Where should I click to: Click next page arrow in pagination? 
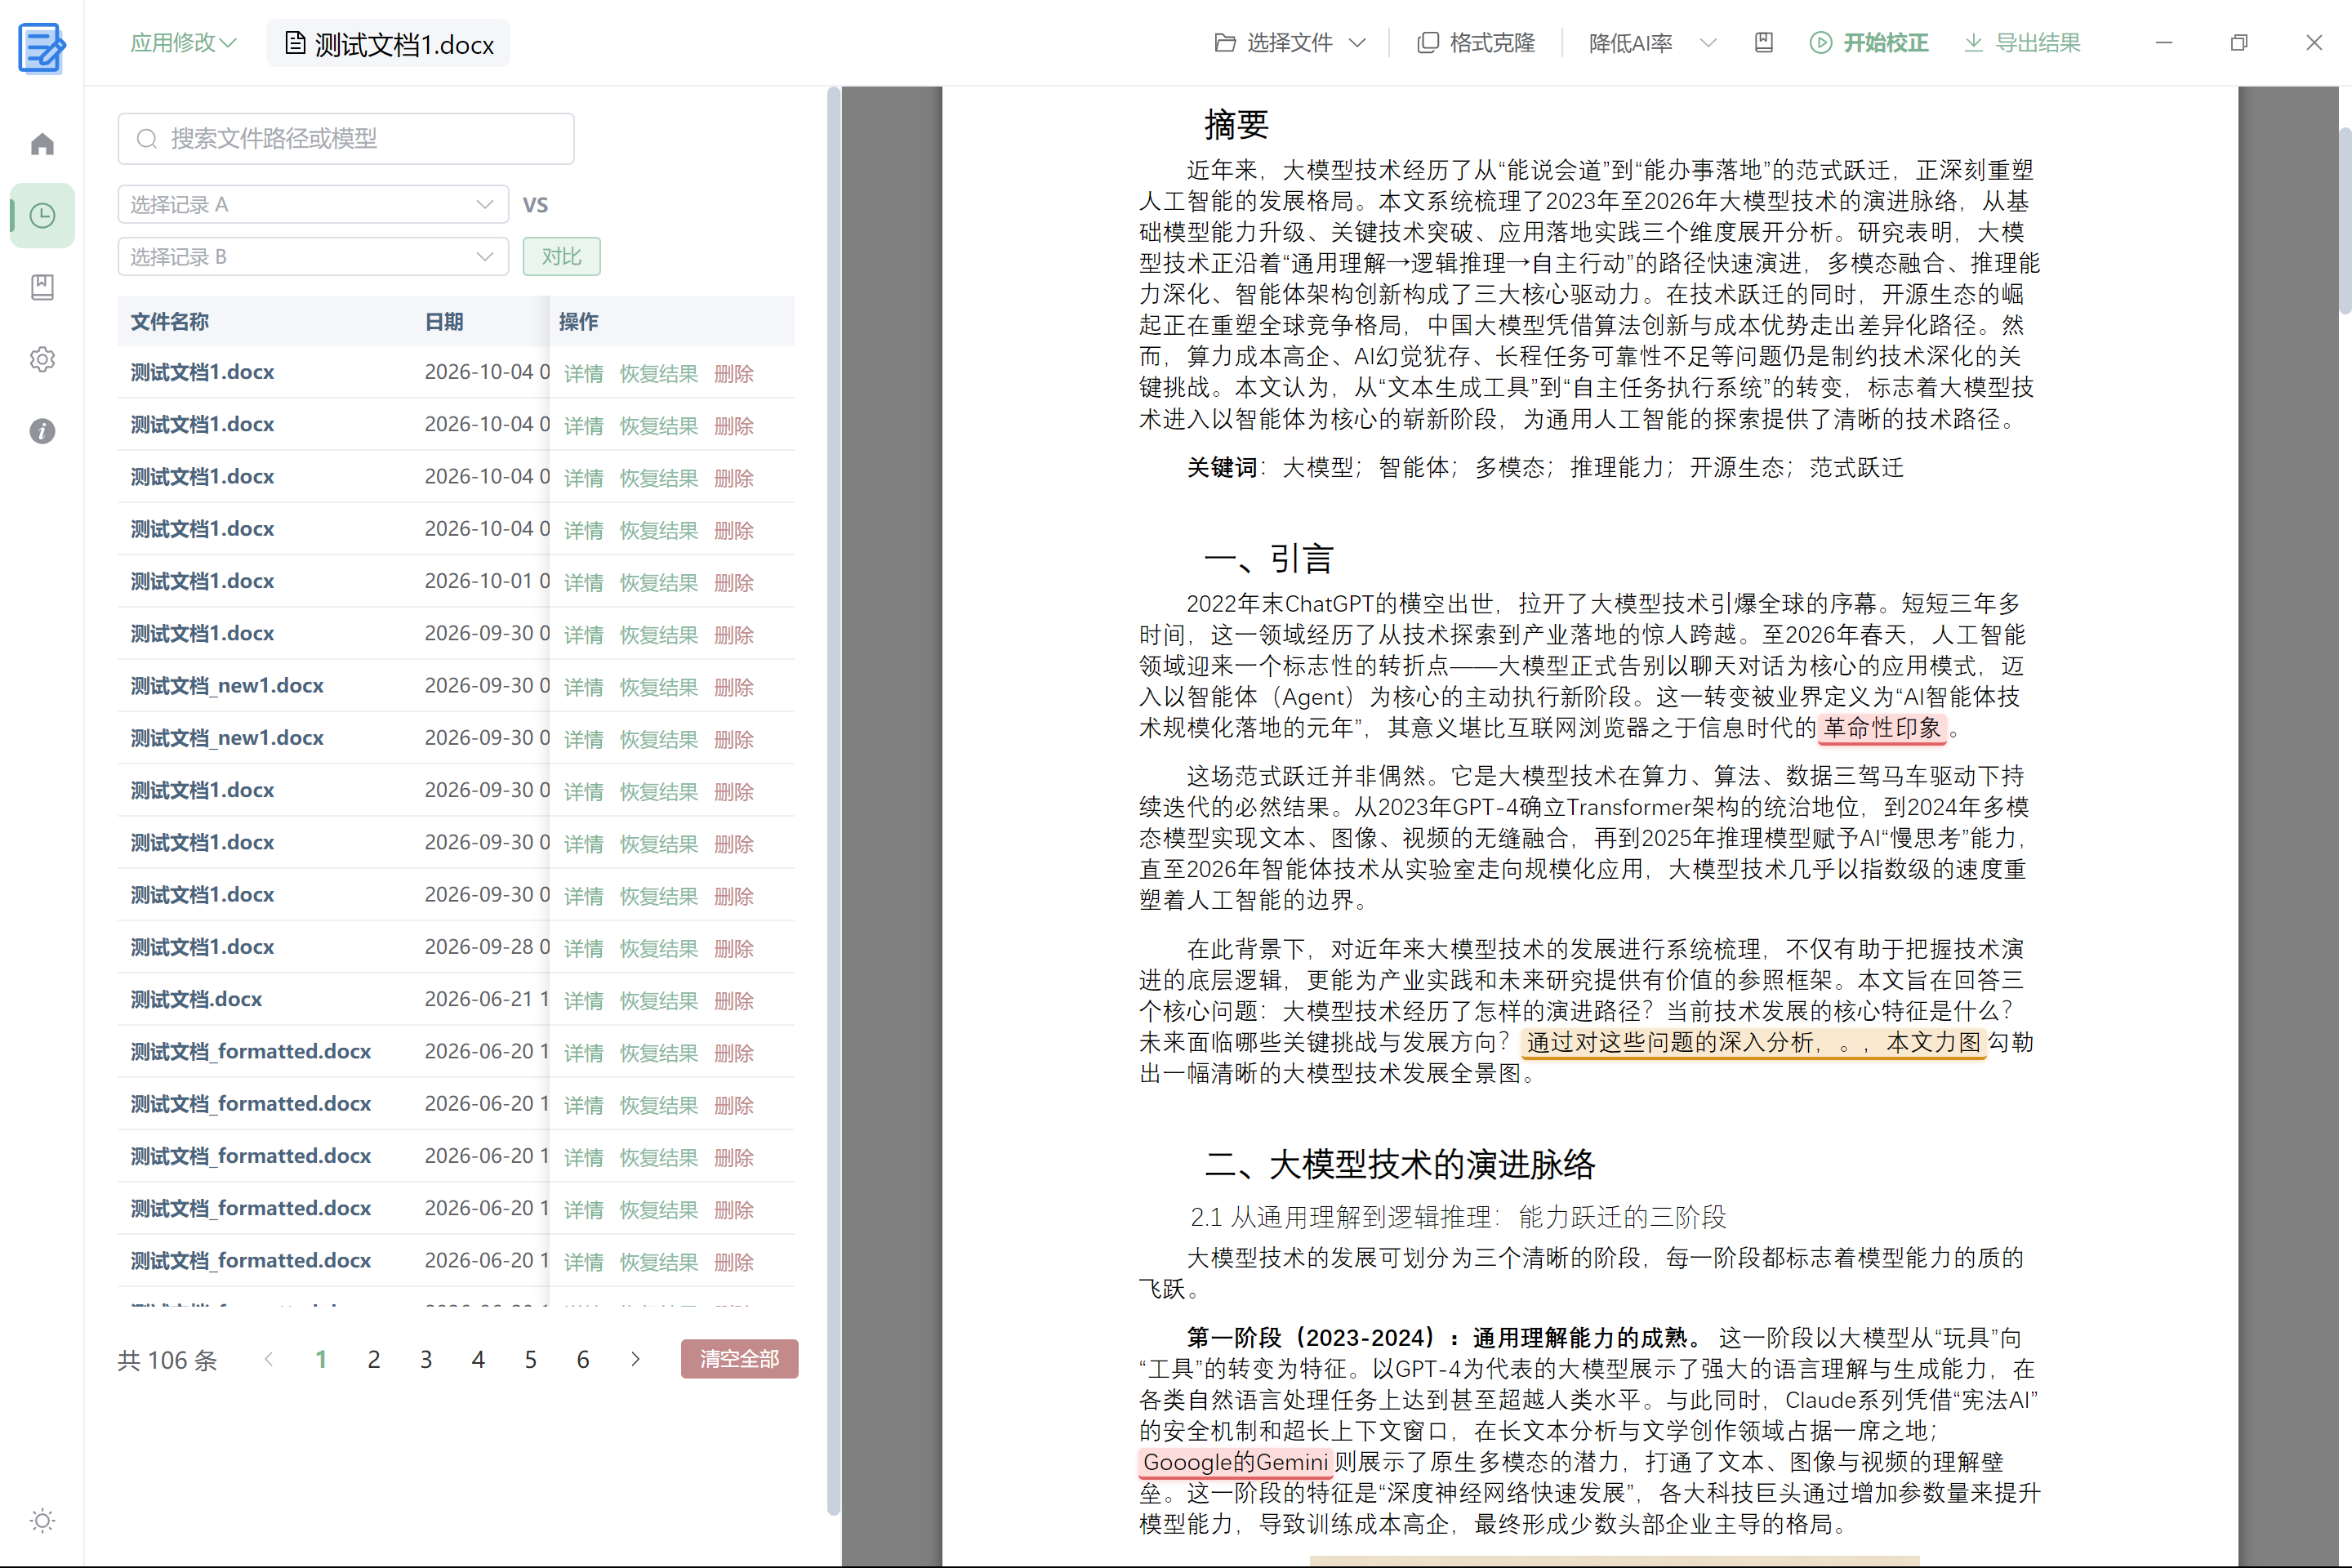click(635, 1360)
